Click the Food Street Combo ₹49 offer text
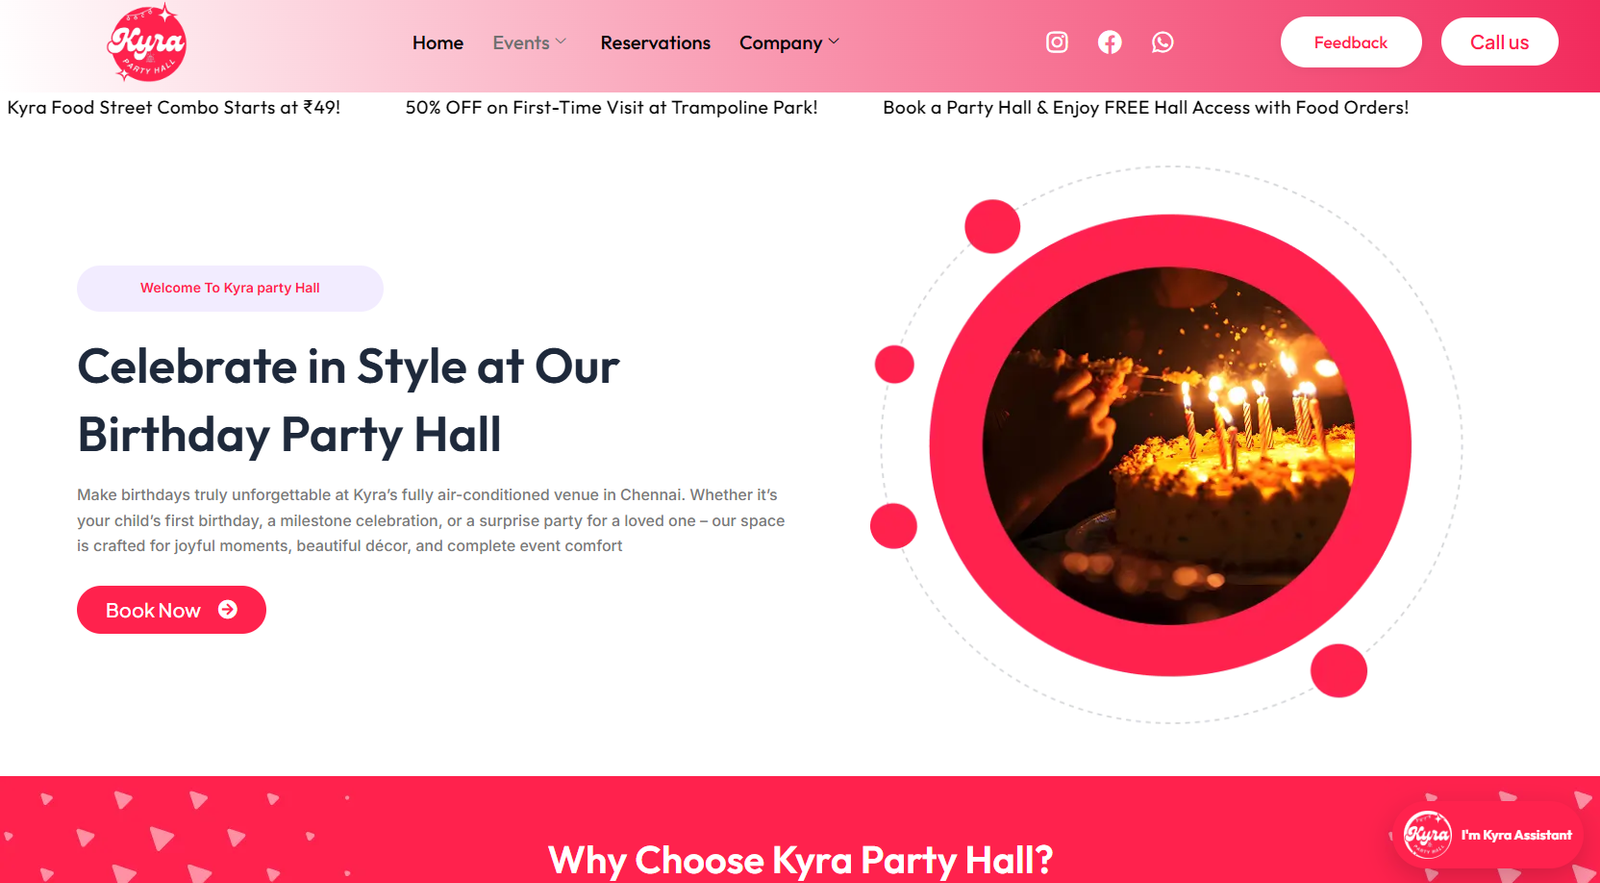 pos(174,107)
